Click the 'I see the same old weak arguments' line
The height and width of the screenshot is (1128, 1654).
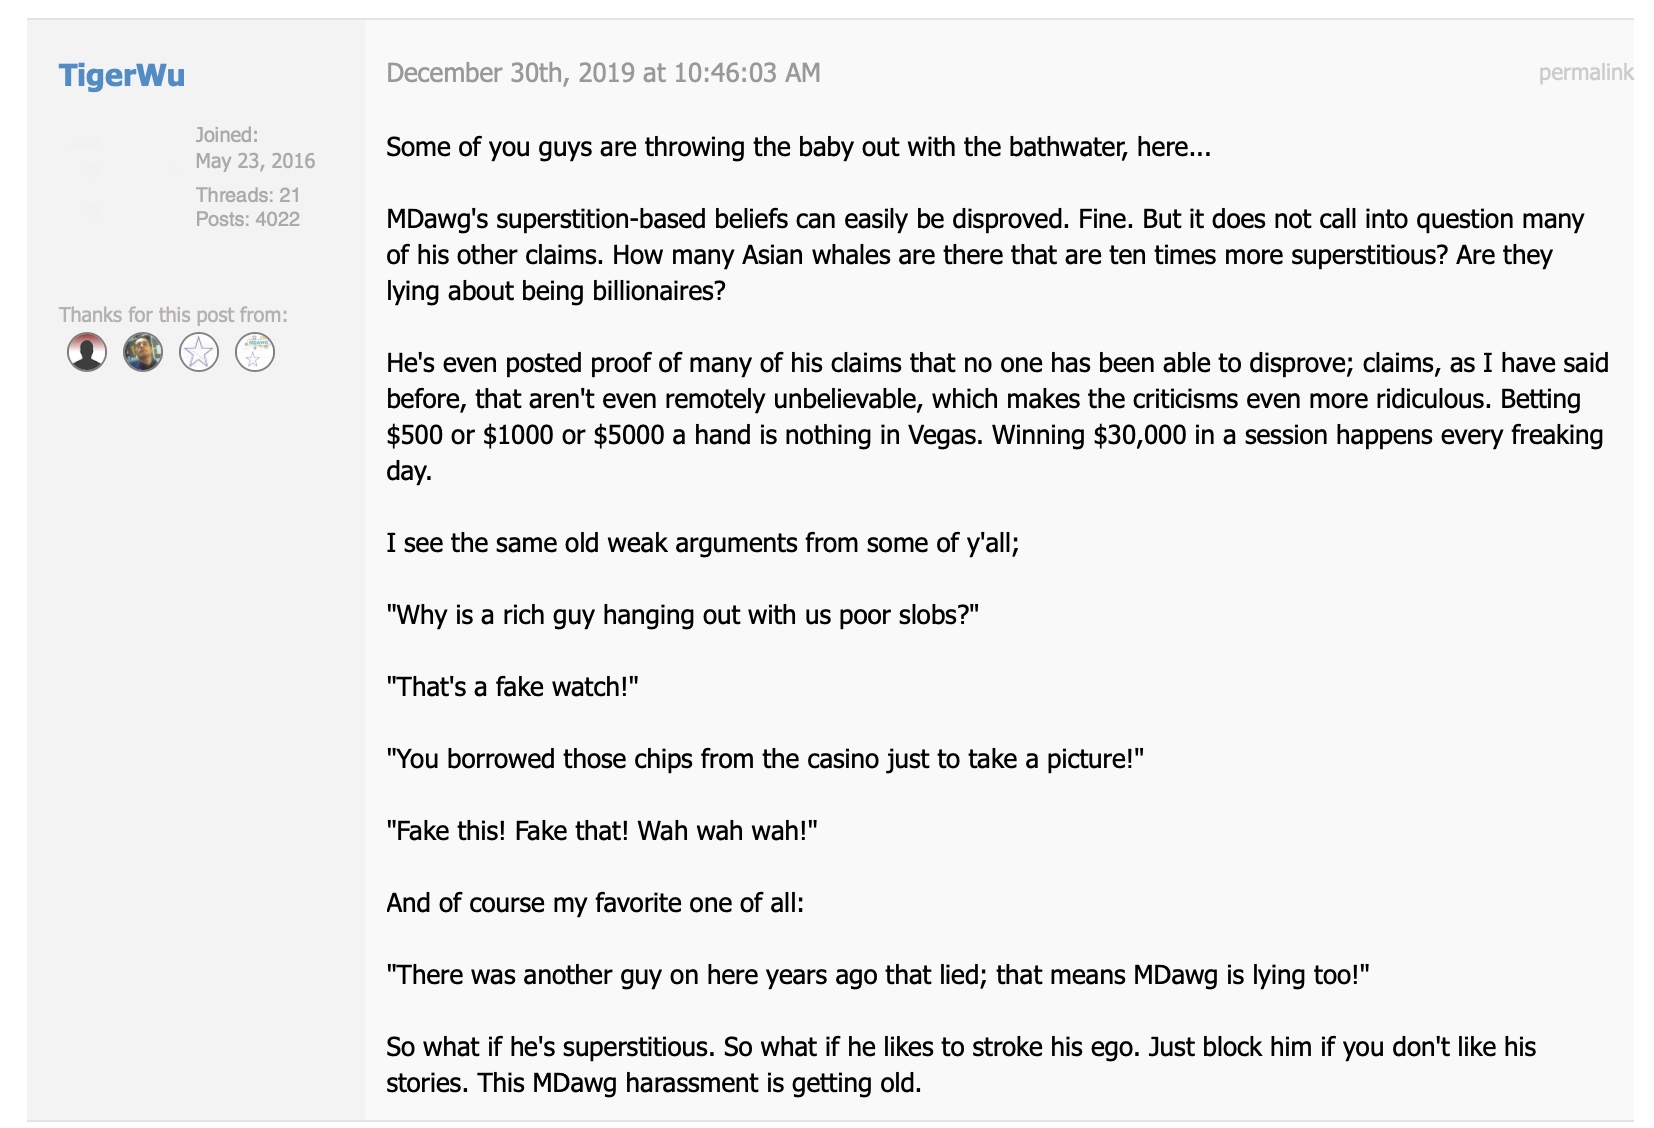click(x=703, y=543)
